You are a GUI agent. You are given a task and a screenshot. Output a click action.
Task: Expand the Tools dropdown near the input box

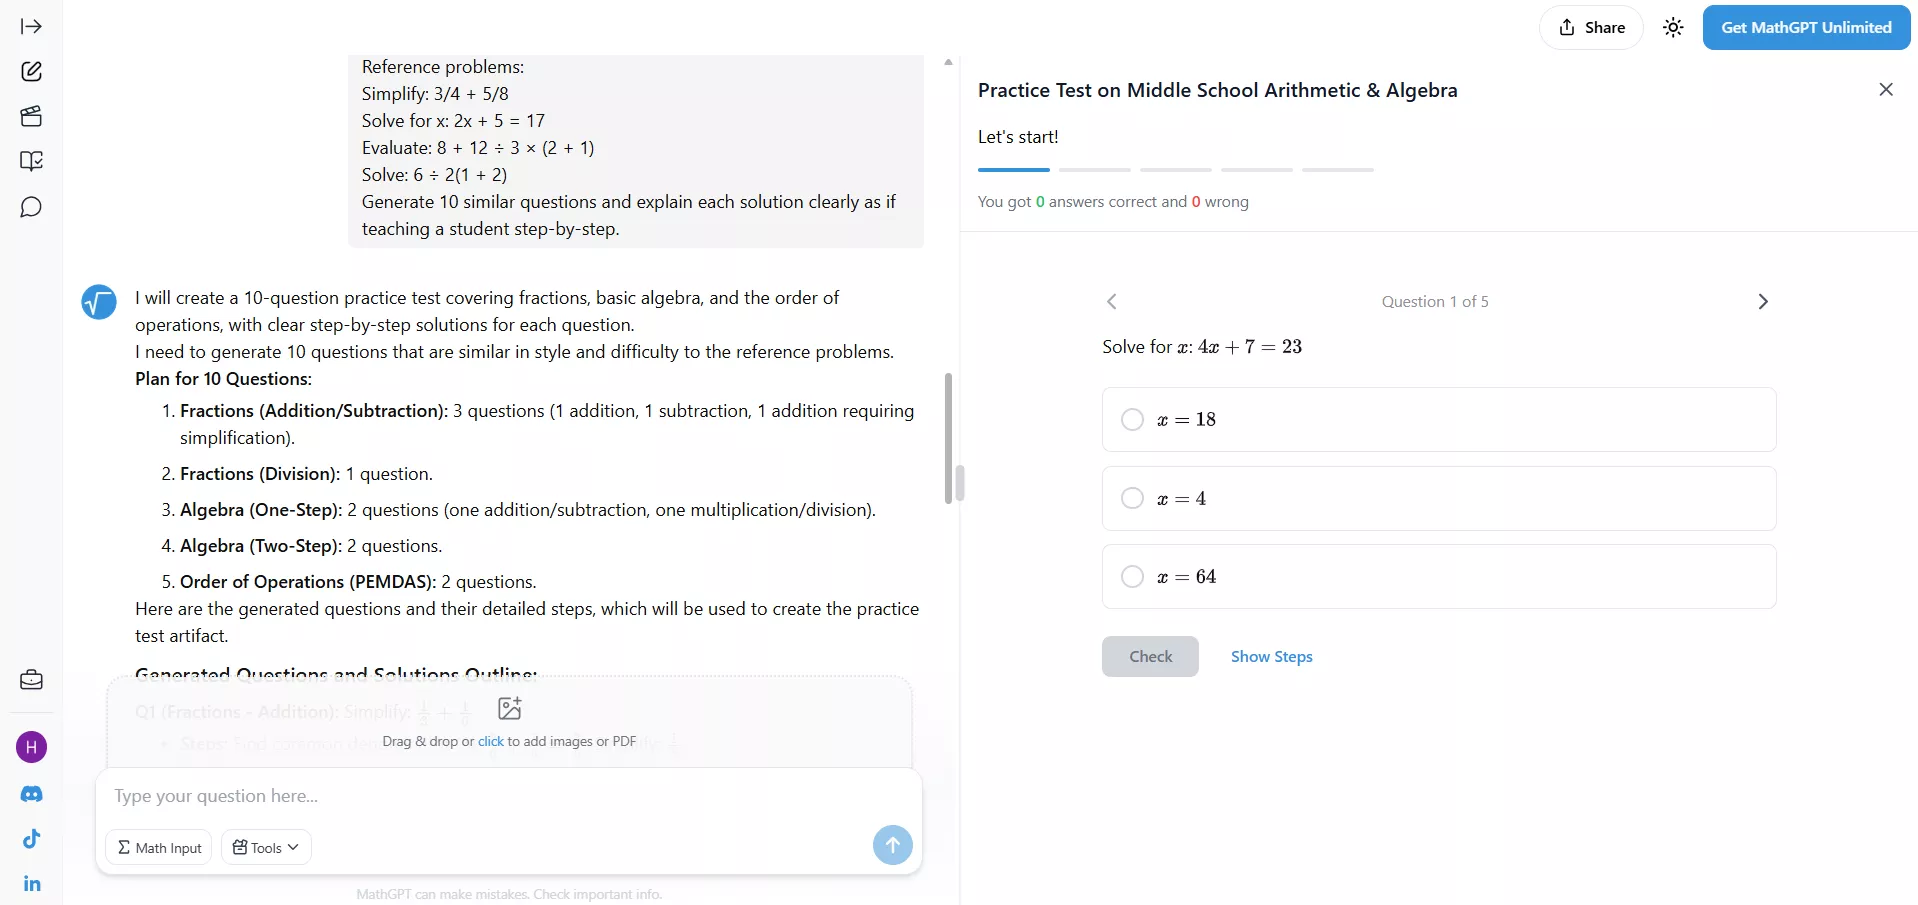tap(265, 847)
